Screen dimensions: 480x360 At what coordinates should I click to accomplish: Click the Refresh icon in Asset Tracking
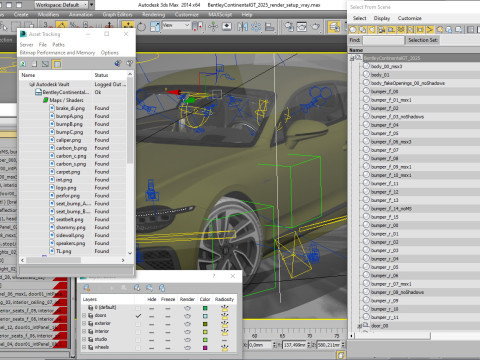tap(23, 63)
